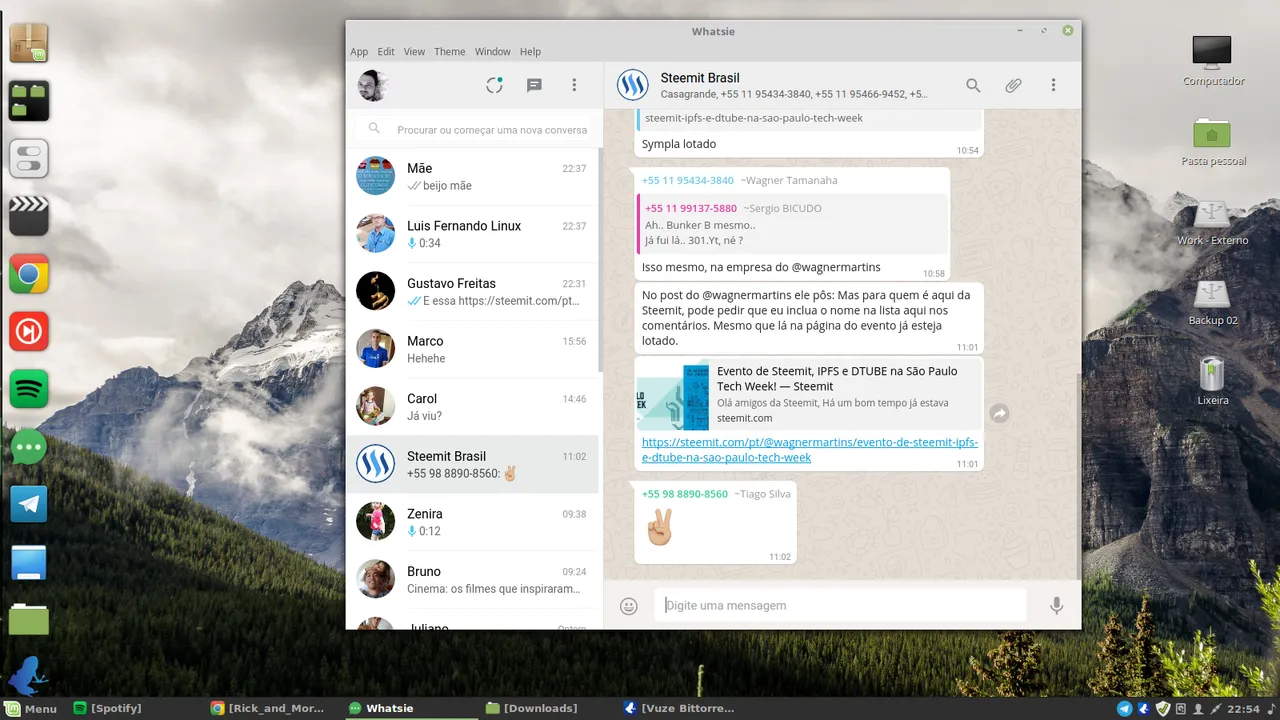Open the steemit.com evento-de-steemit link
Viewport: 1280px width, 720px height.
pyautogui.click(x=810, y=450)
